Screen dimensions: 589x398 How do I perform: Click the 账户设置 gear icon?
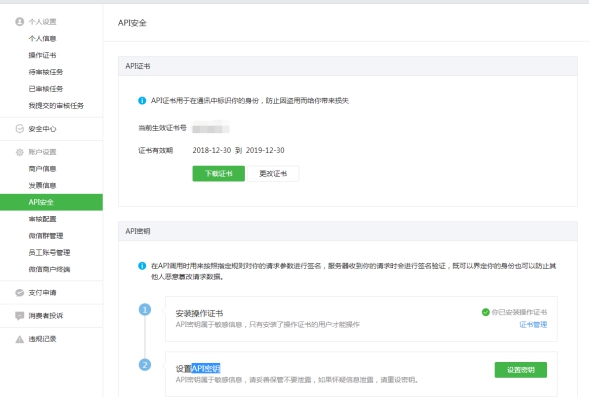point(20,152)
